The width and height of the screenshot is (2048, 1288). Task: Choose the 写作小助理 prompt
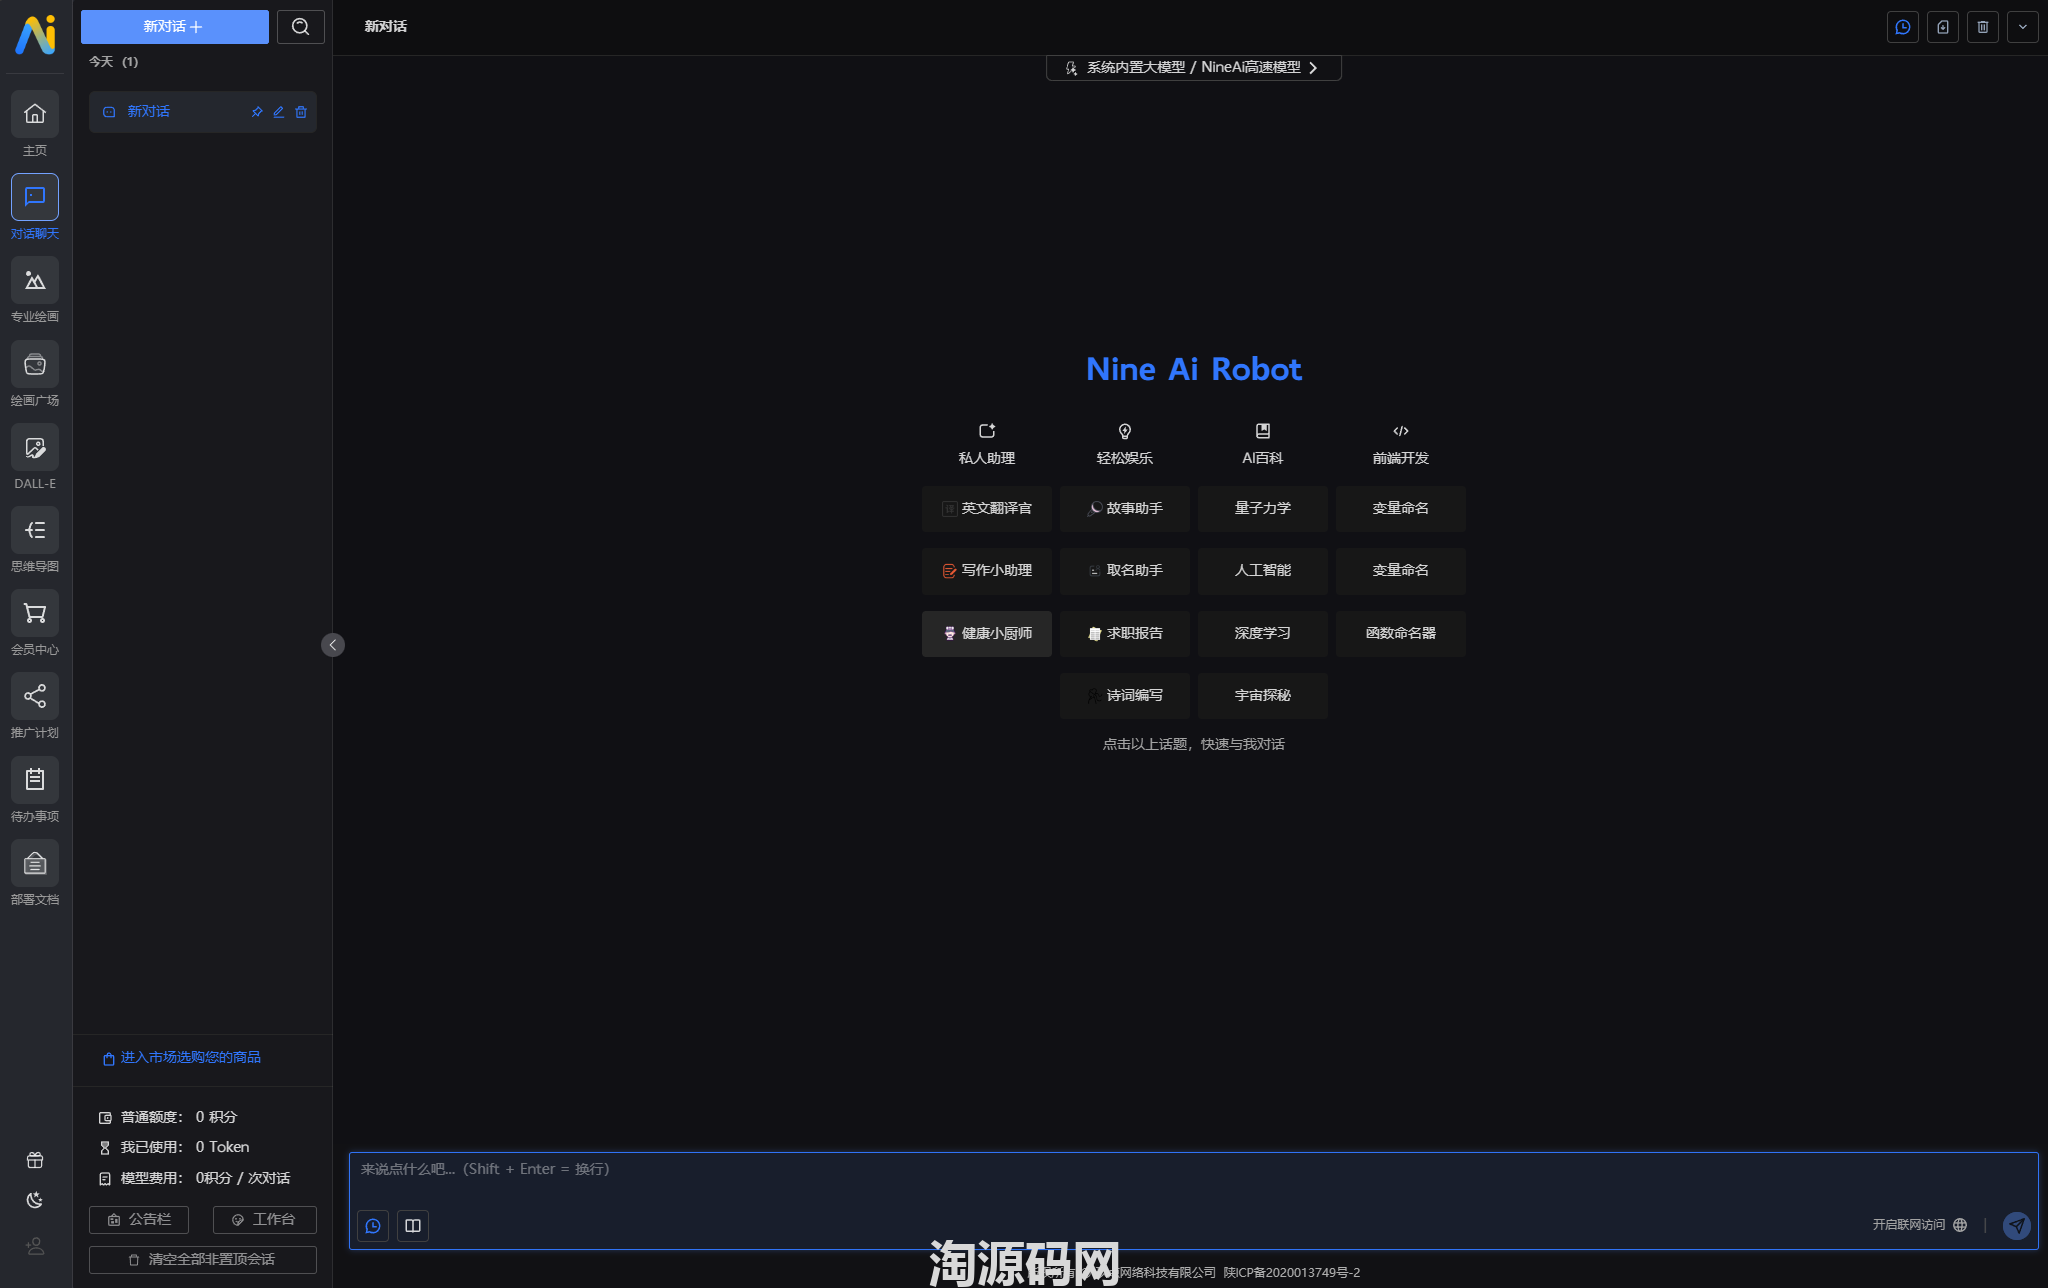[987, 571]
